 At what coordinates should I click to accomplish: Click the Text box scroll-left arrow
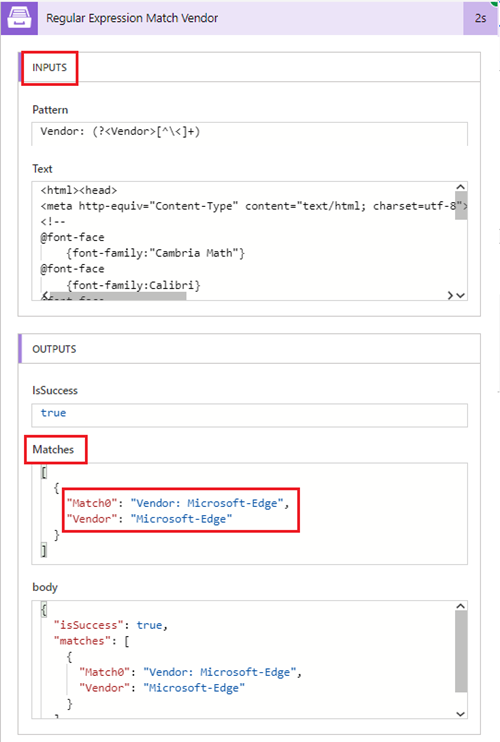click(x=44, y=296)
